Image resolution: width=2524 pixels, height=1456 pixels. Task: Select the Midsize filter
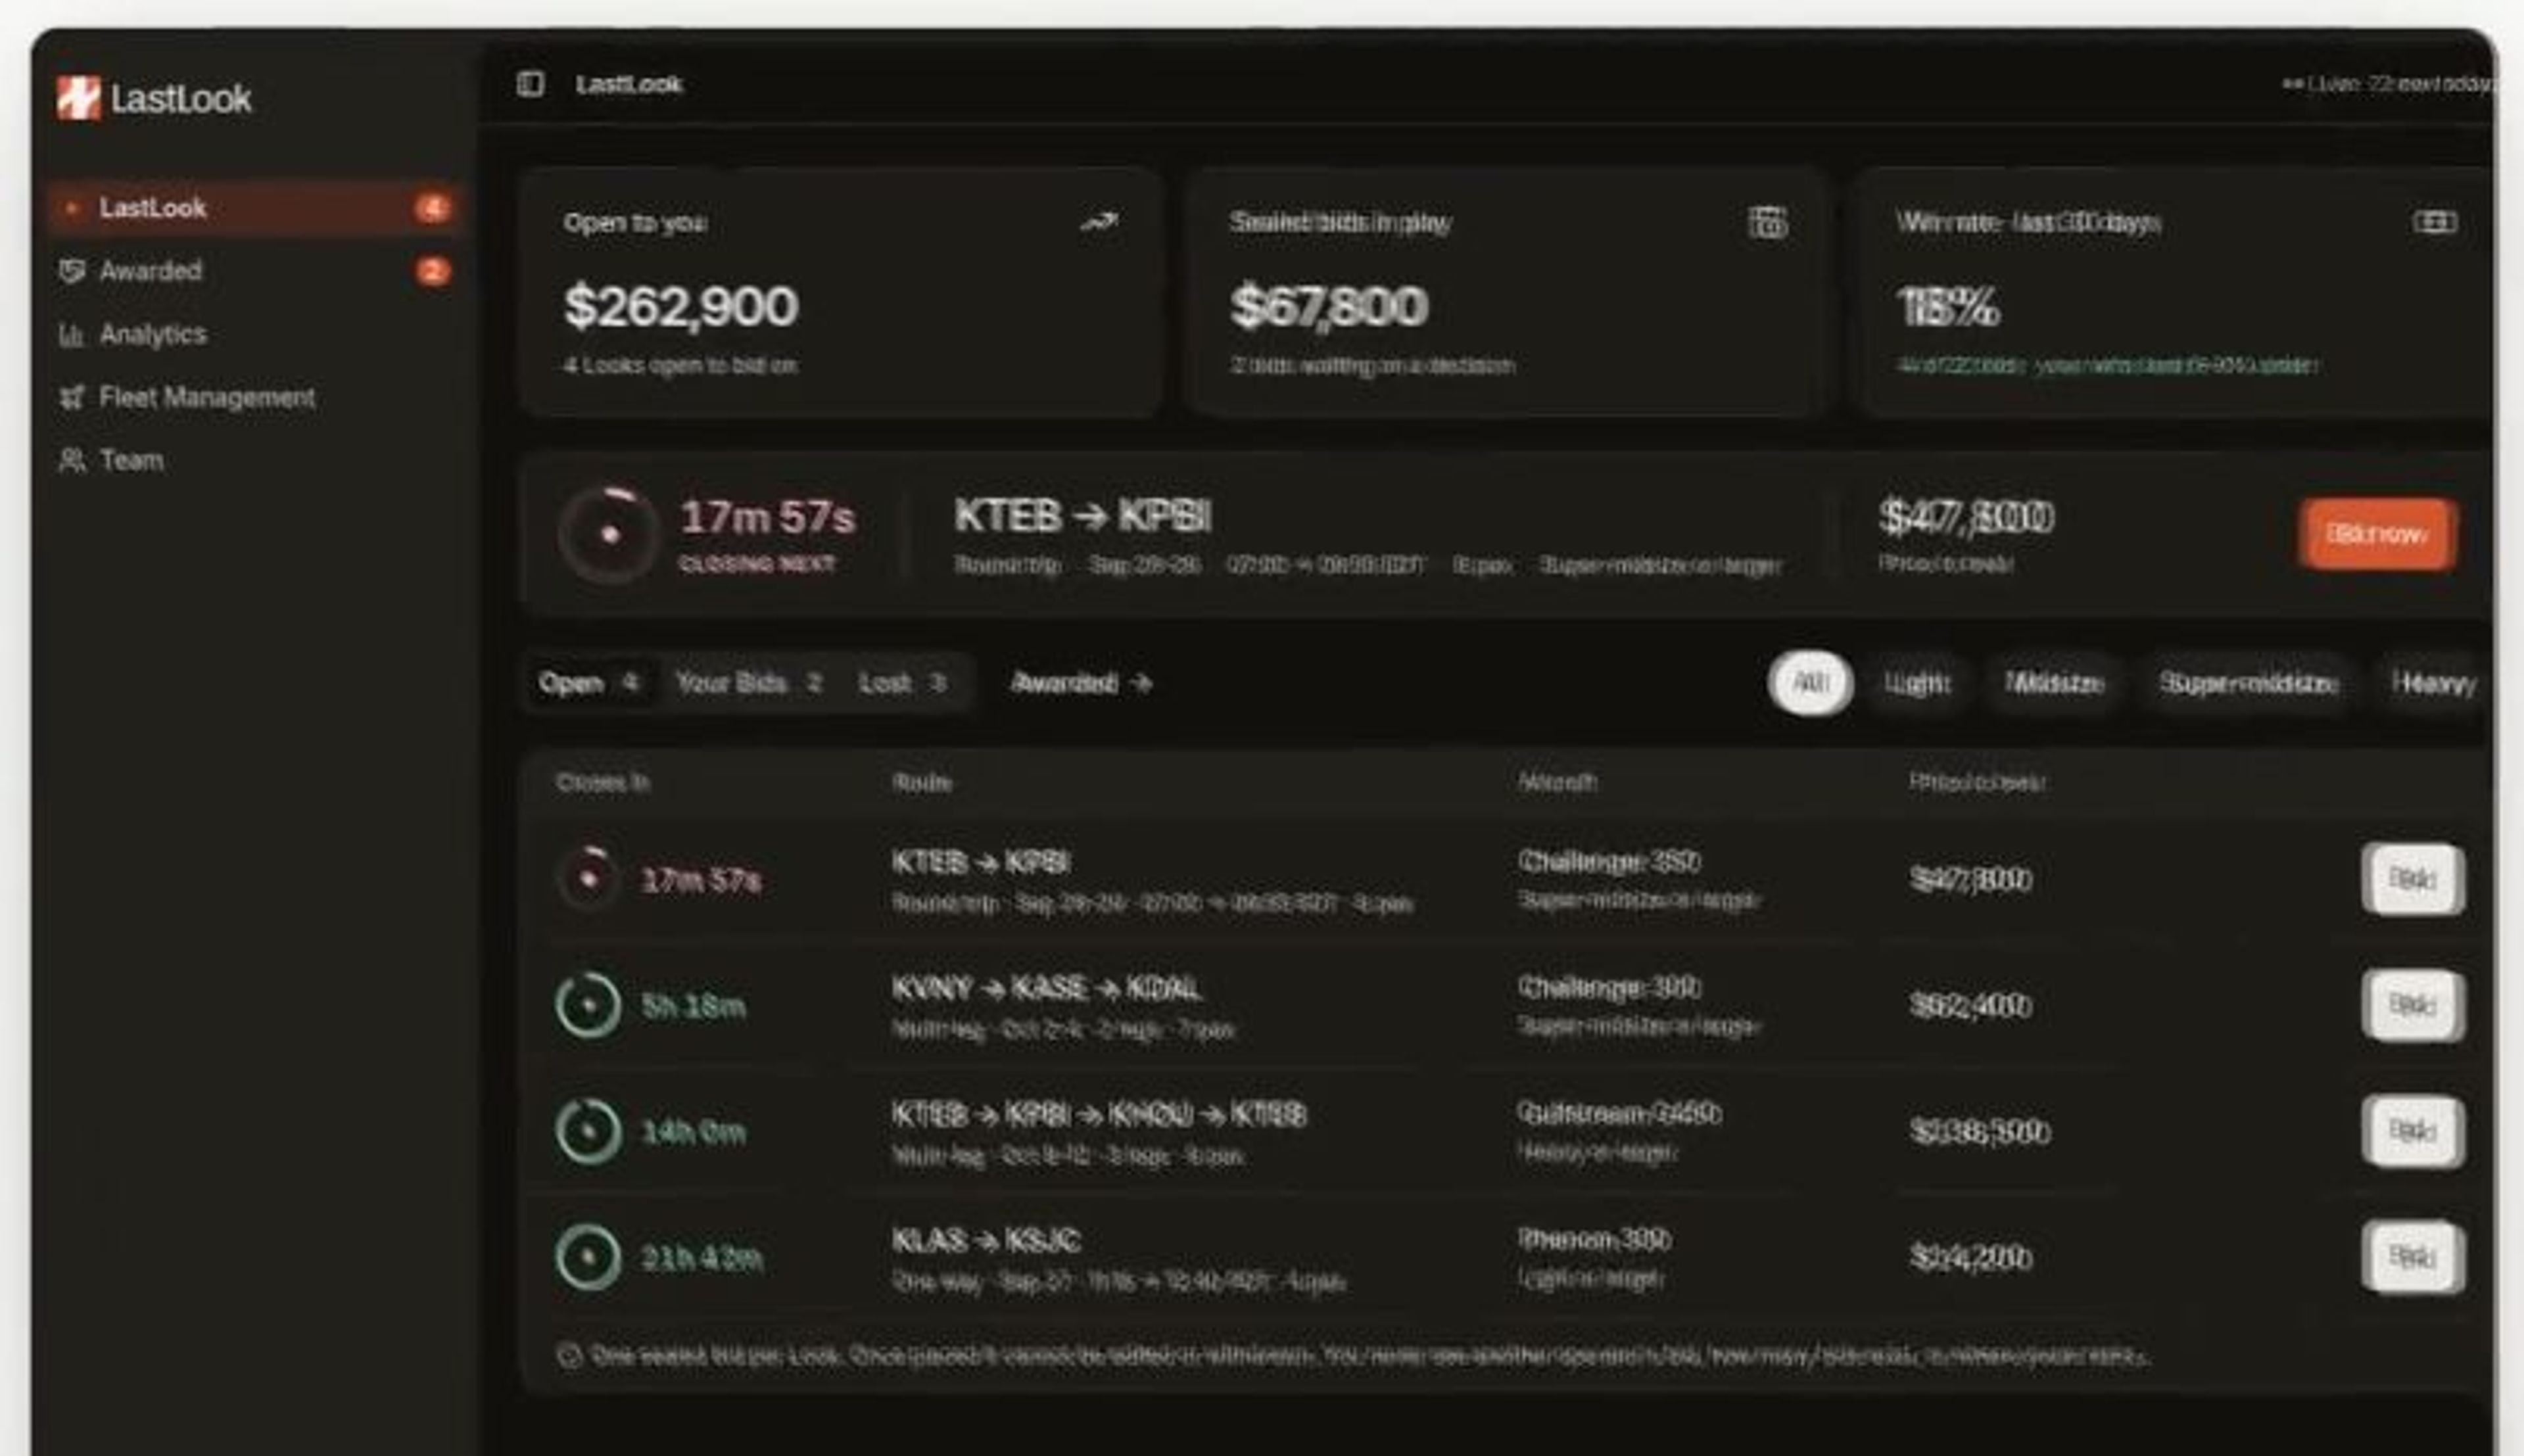tap(2055, 683)
